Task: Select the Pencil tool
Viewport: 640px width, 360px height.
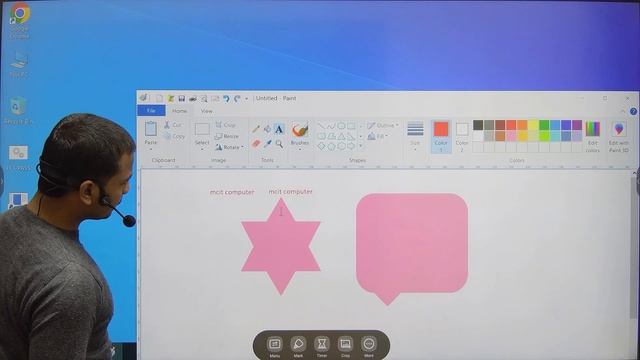Action: [256, 129]
